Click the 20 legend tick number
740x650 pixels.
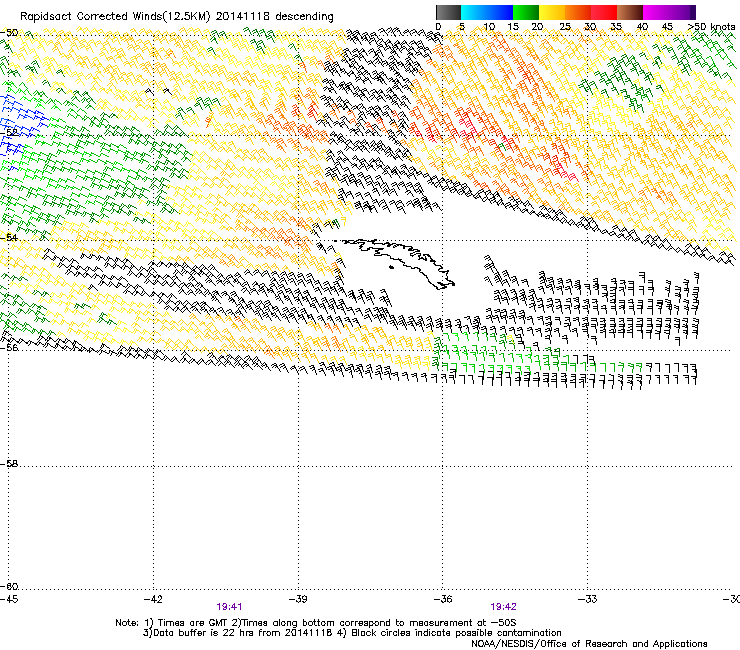(537, 27)
